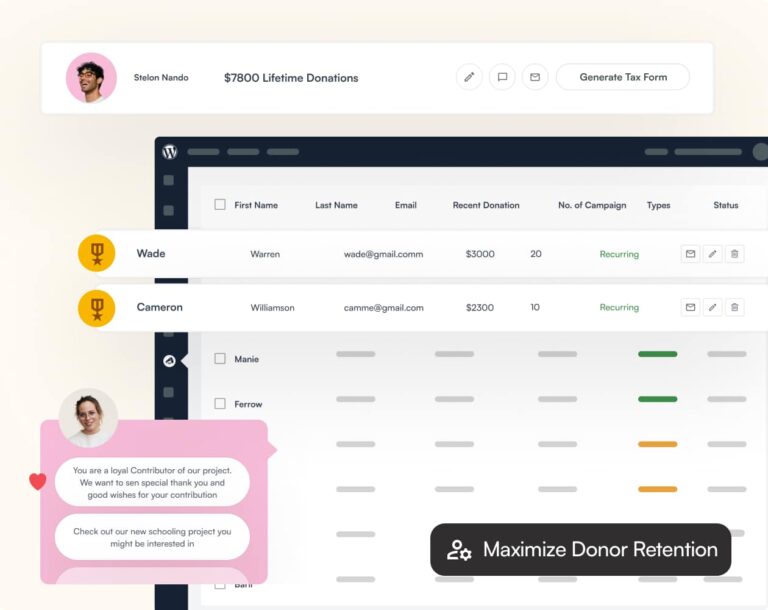The image size is (768, 610).
Task: Click the gold medal badge next to Cameron
Action: pos(97,307)
